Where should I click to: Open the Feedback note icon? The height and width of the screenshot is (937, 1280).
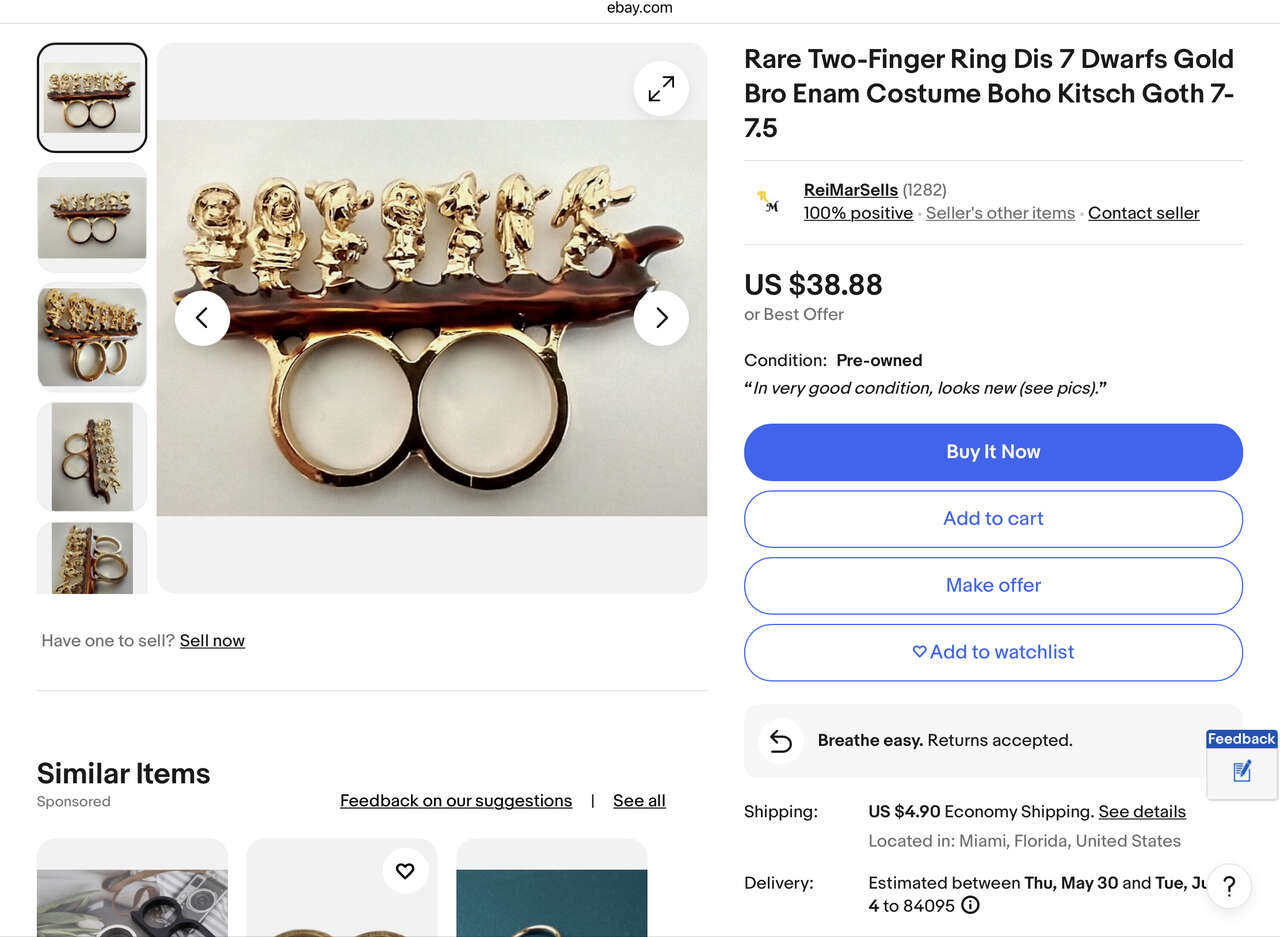[1242, 772]
